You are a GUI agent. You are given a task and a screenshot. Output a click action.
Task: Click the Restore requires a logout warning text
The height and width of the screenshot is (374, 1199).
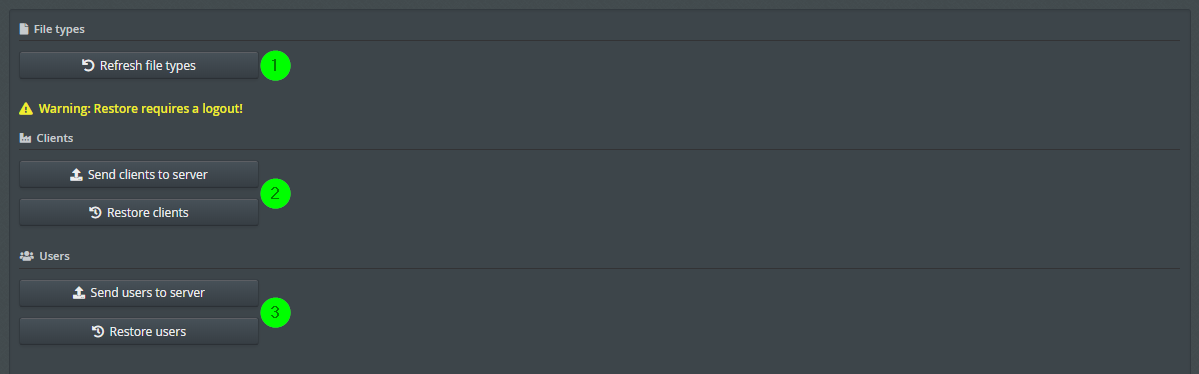pos(141,109)
